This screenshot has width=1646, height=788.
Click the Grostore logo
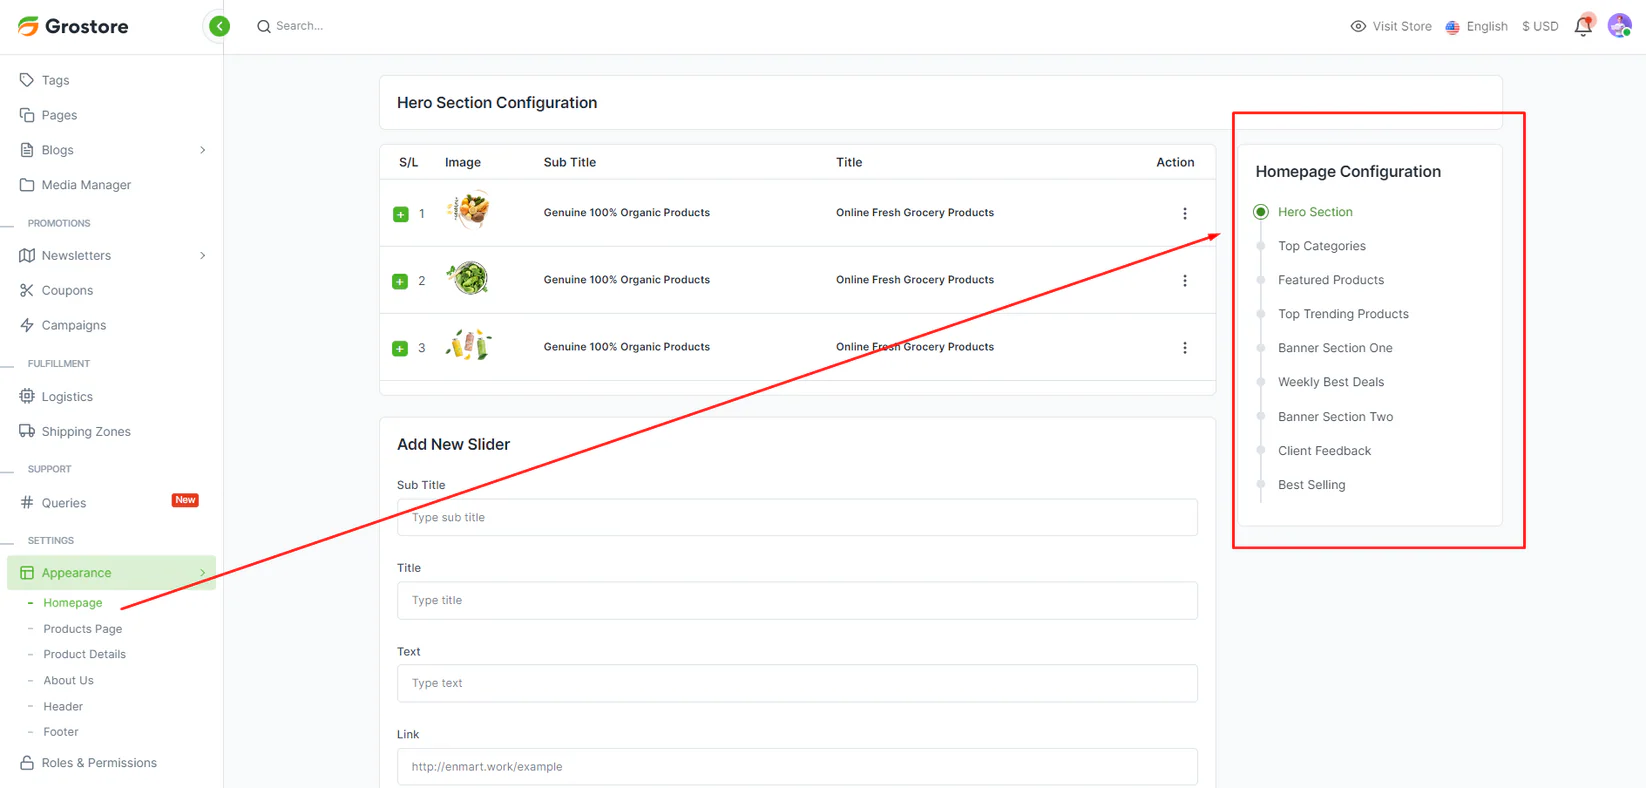click(73, 26)
